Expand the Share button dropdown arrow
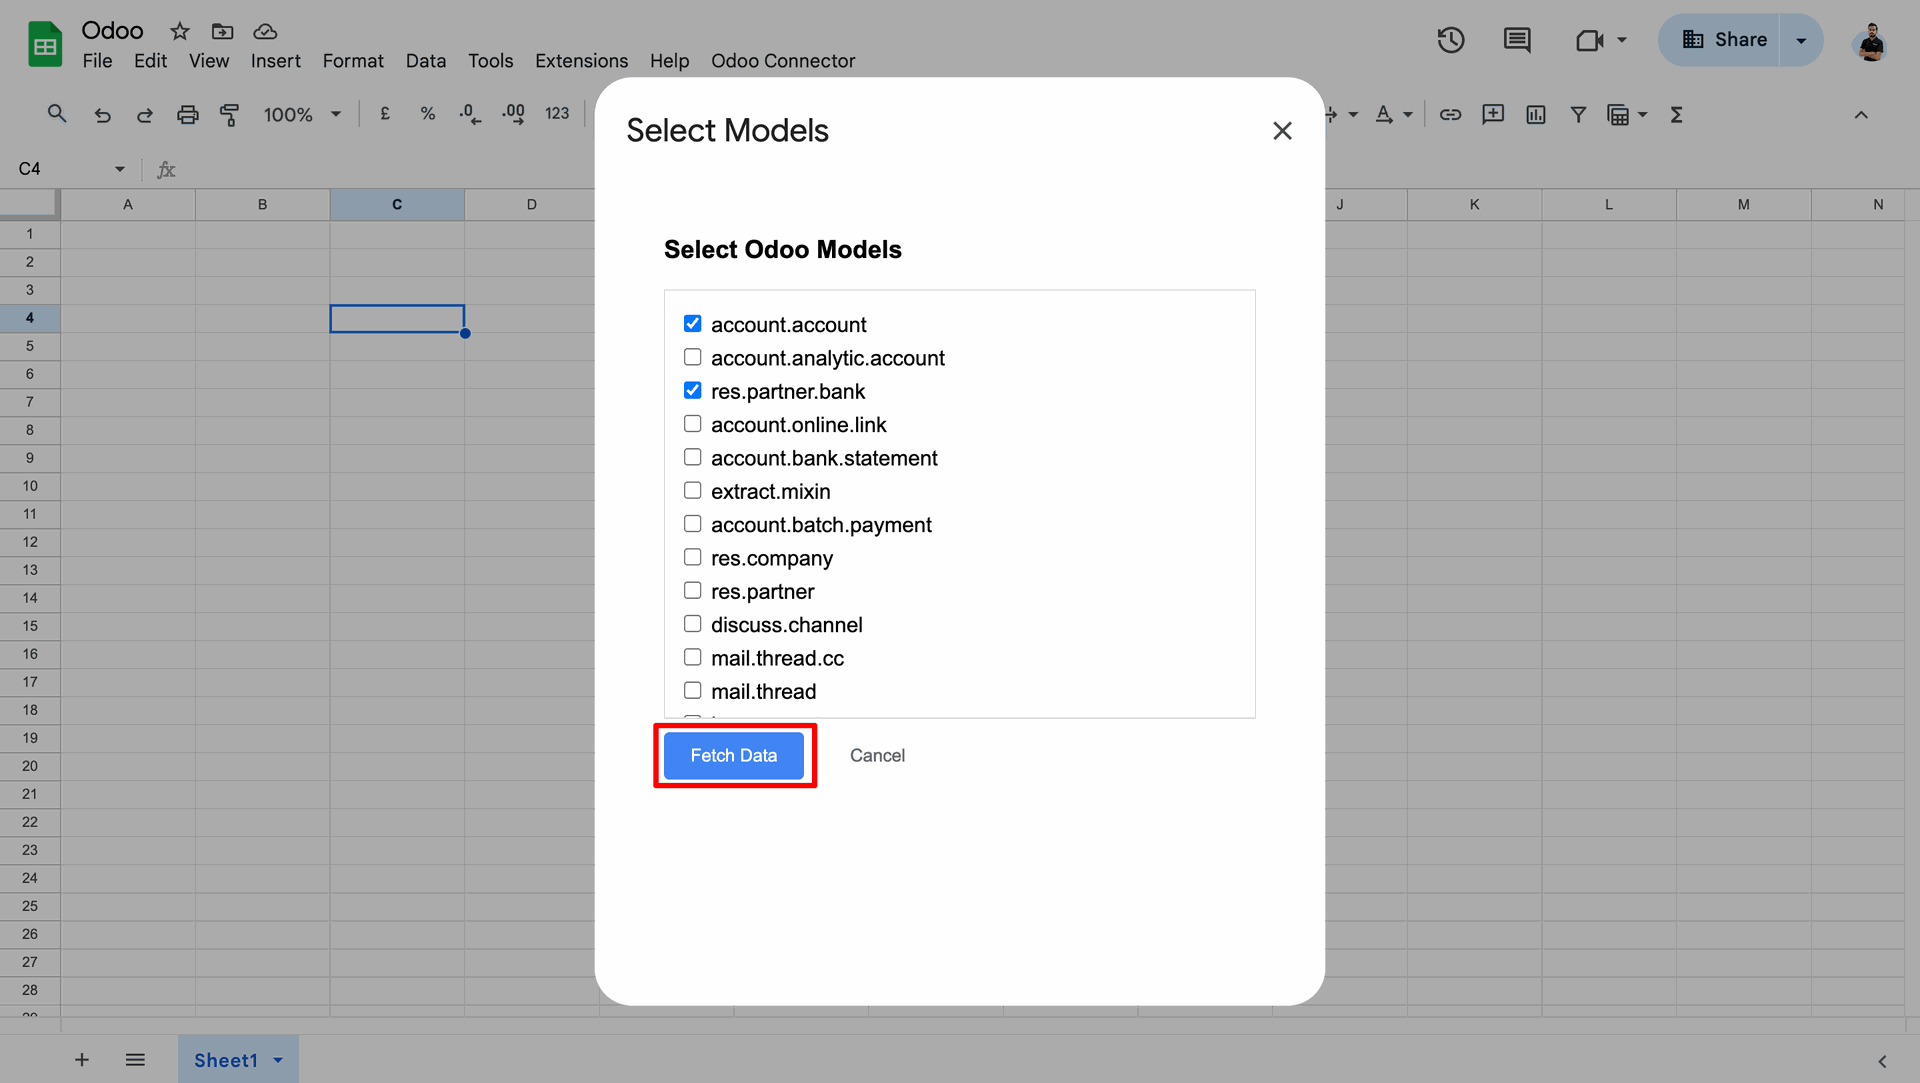Screen dimensions: 1920x1083 tap(1801, 40)
